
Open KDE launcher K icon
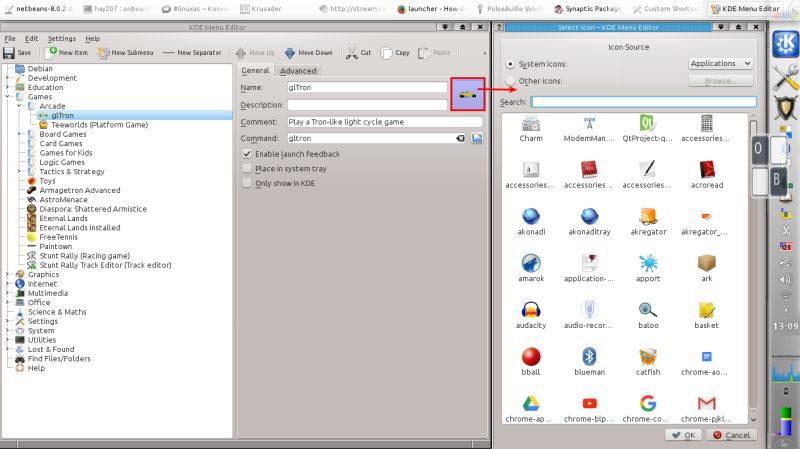pos(785,44)
